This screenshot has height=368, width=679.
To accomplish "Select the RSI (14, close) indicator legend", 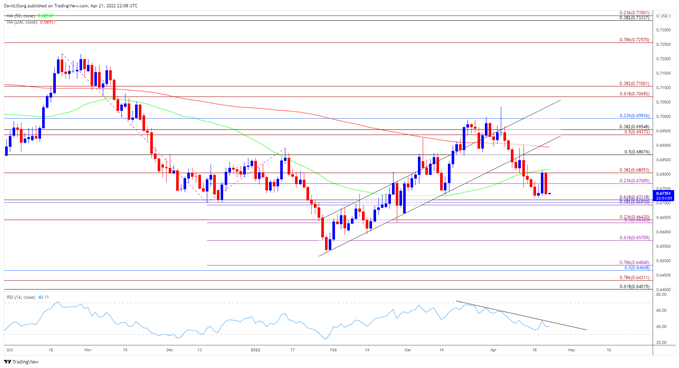I will click(27, 297).
